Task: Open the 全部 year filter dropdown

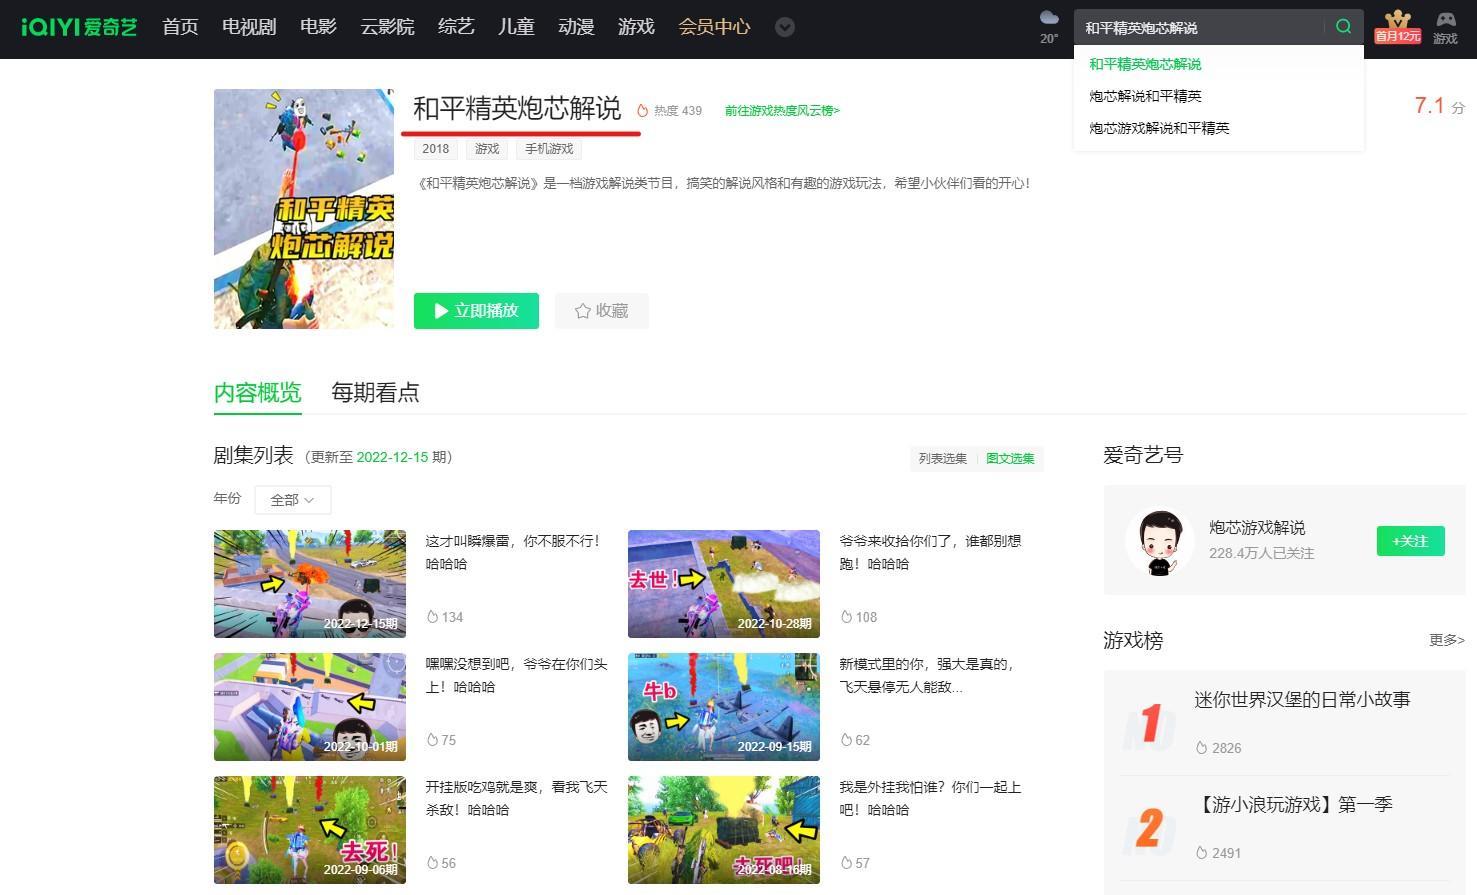Action: [x=292, y=499]
